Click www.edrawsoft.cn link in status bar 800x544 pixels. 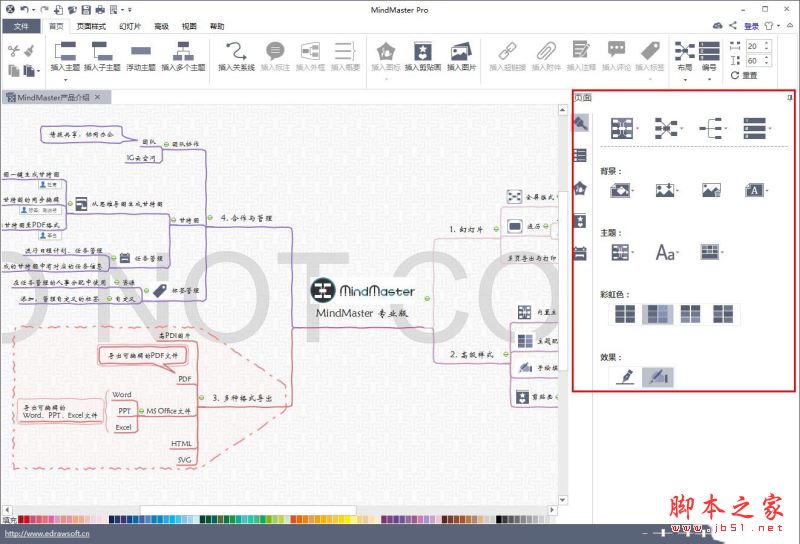point(47,534)
